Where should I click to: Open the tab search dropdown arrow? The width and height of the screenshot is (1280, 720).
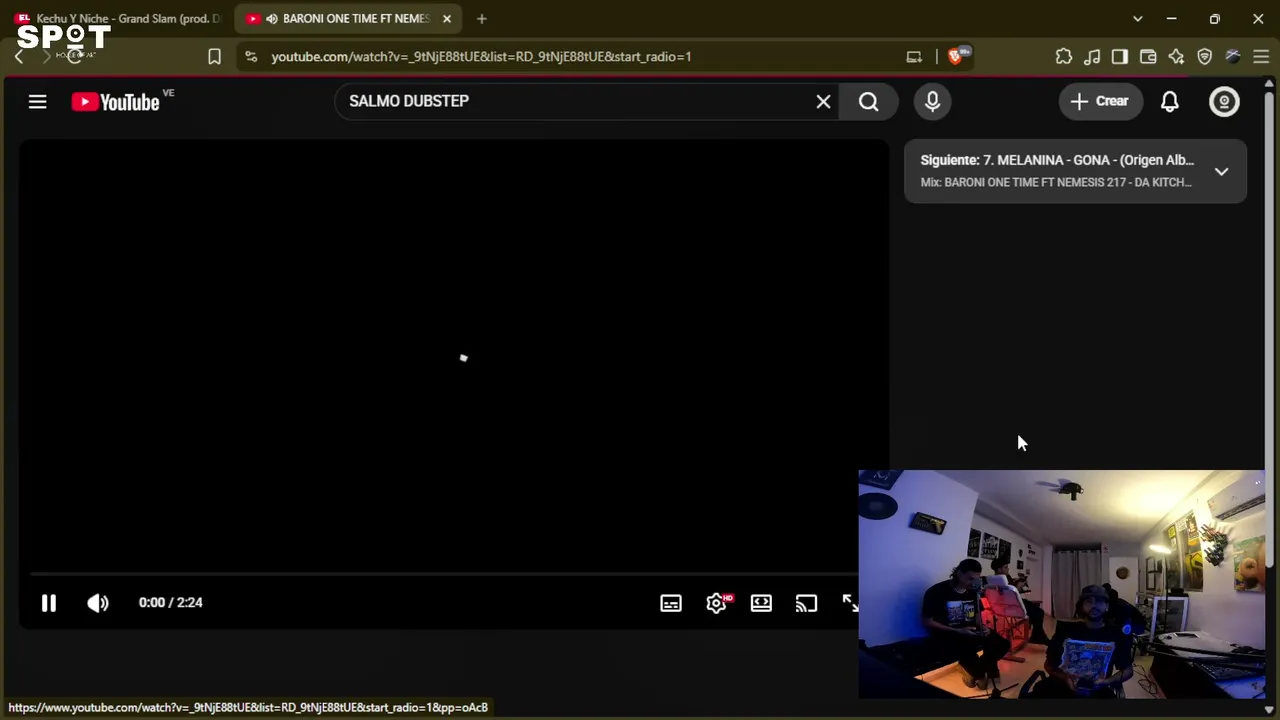pos(1137,19)
